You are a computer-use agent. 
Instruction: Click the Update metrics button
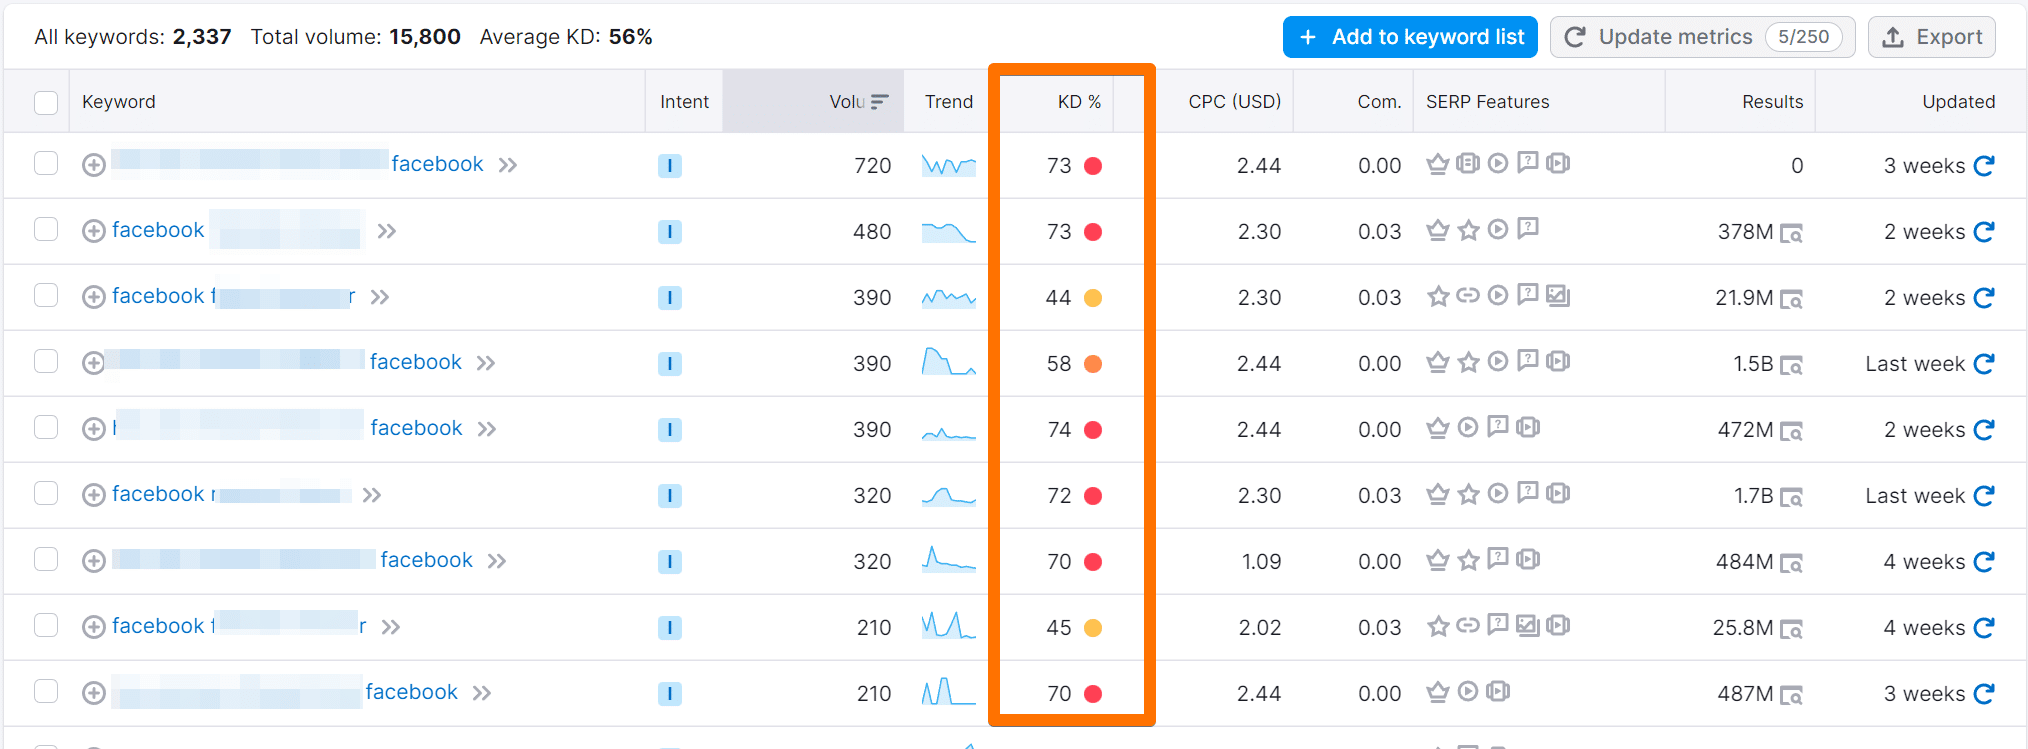[1702, 37]
